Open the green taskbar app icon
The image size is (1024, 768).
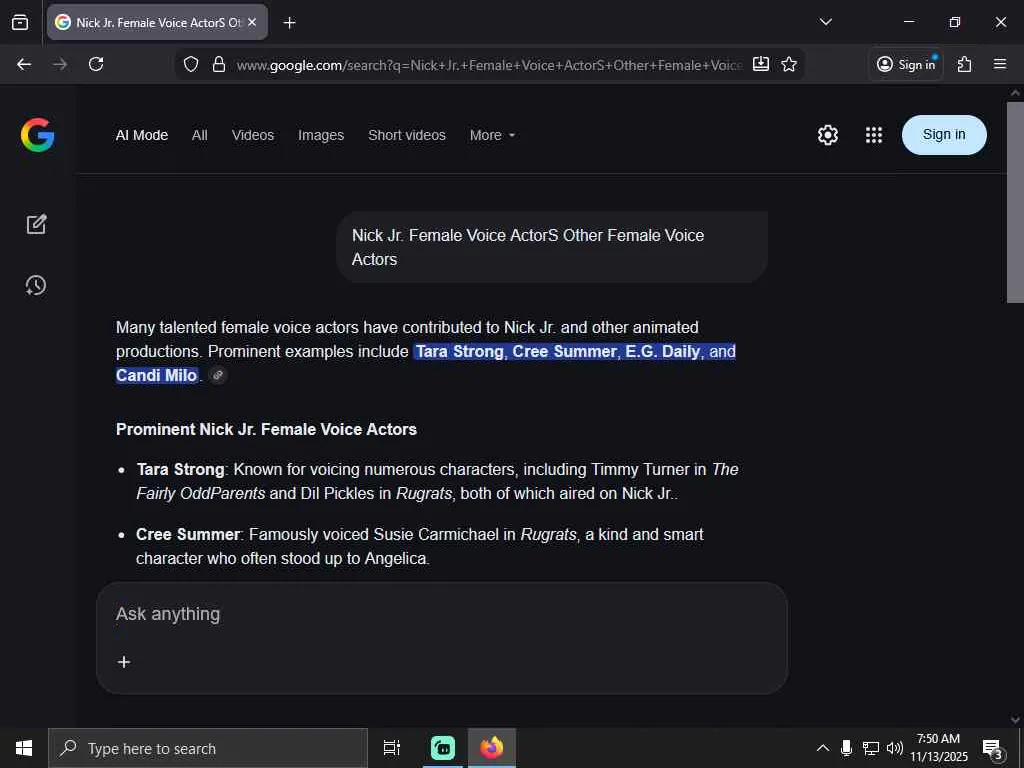[x=443, y=748]
